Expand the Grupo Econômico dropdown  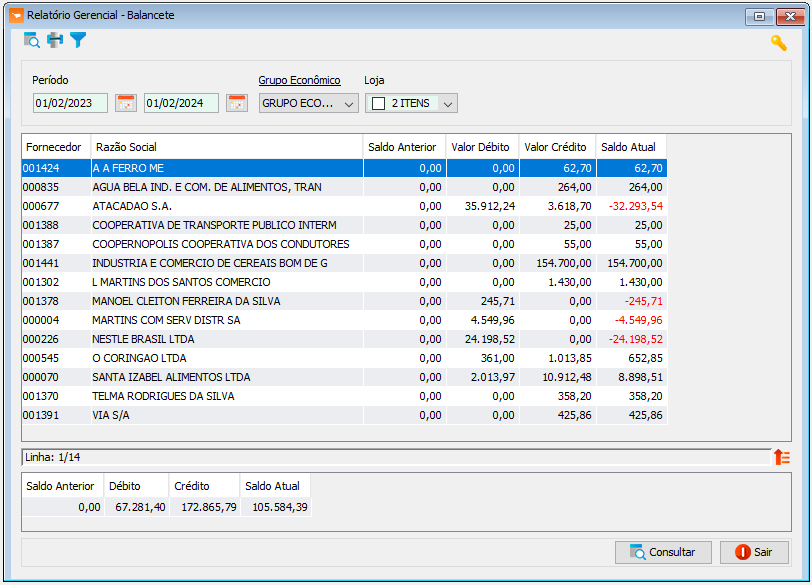[349, 104]
